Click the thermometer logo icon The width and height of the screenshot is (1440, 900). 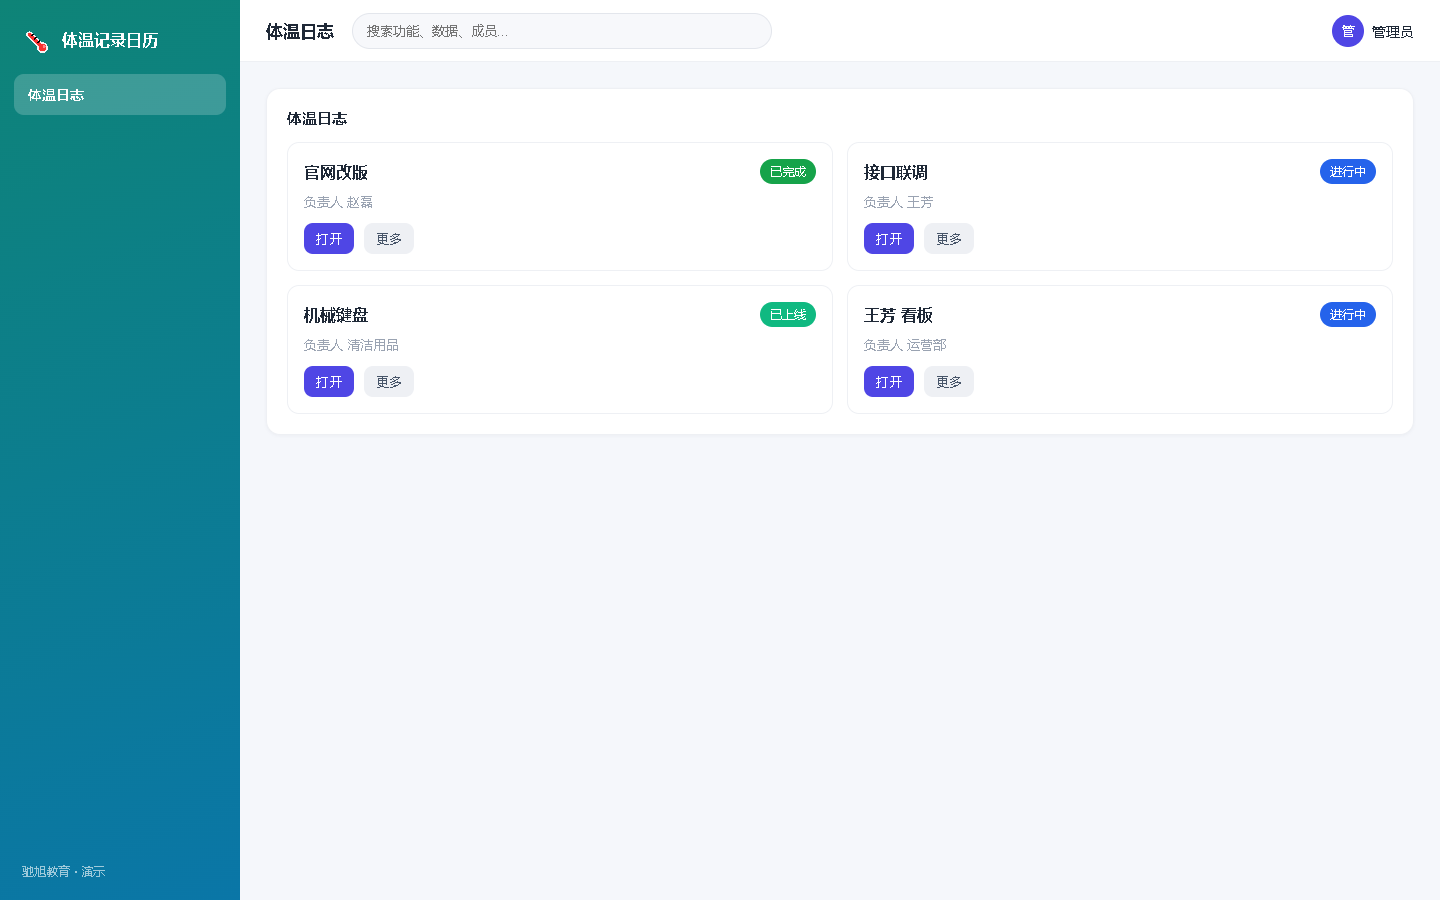[x=37, y=41]
